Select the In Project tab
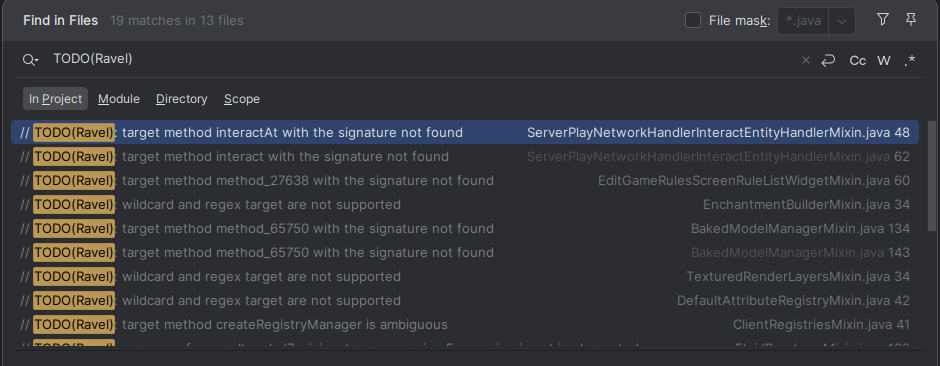Image resolution: width=940 pixels, height=366 pixels. 55,99
